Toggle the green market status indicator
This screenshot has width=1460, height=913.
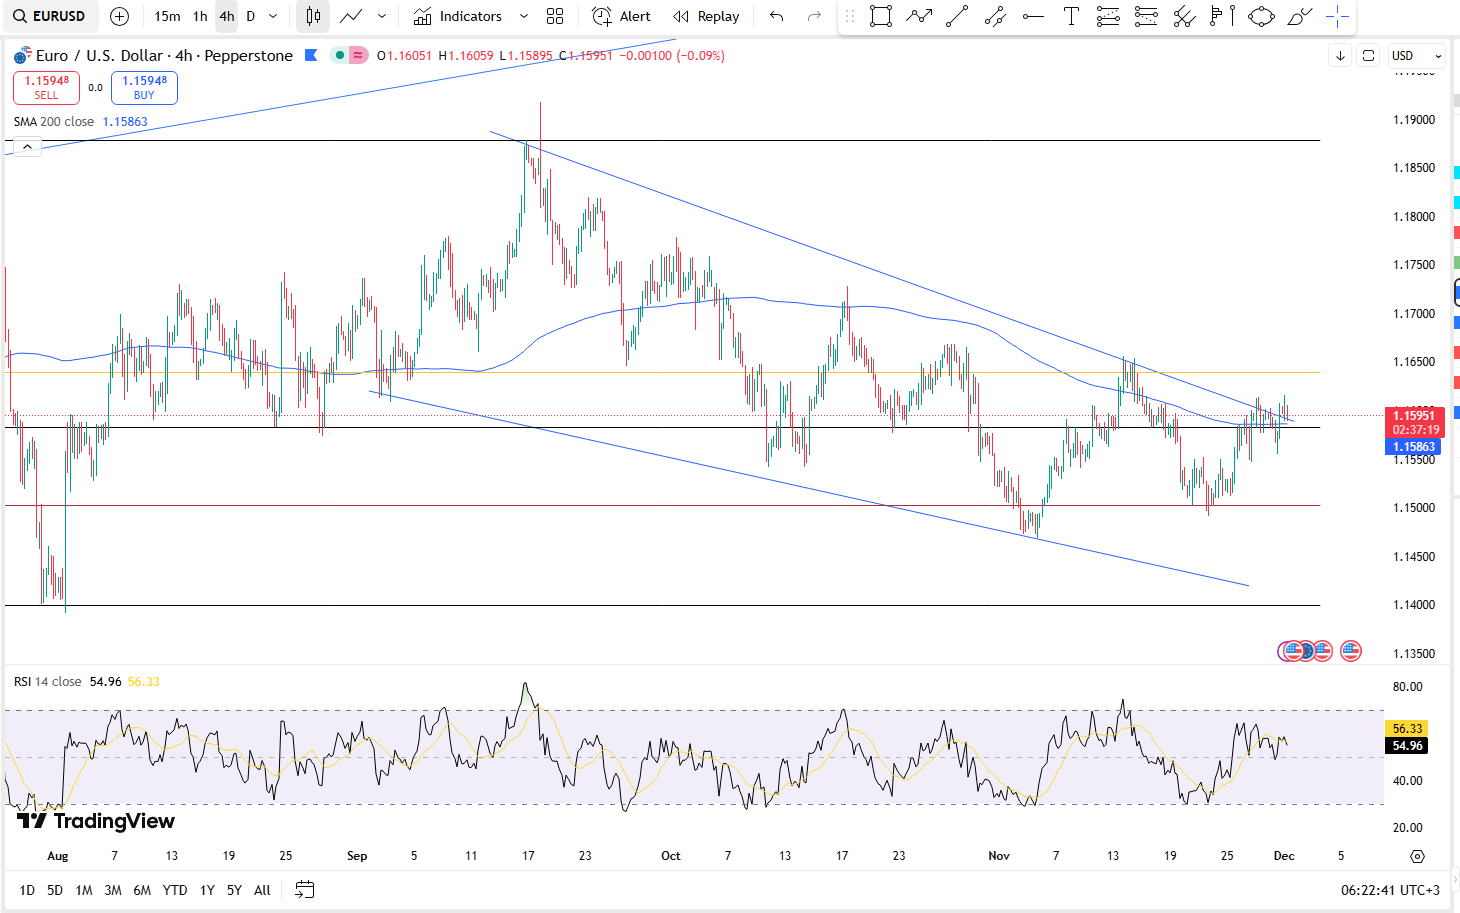340,56
